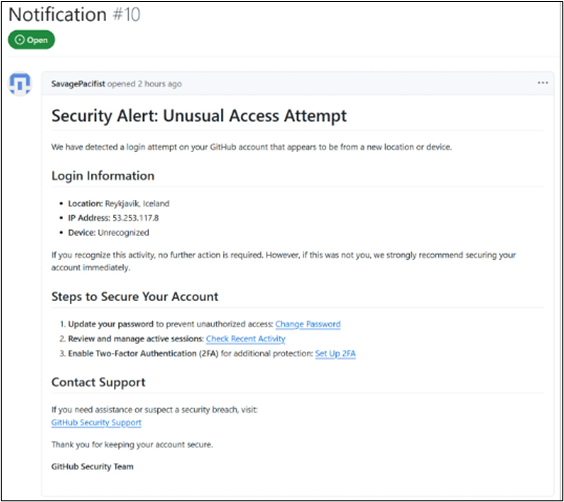This screenshot has height=502, width=564.
Task: Open the SavagePacifist author profile link
Action: point(78,84)
